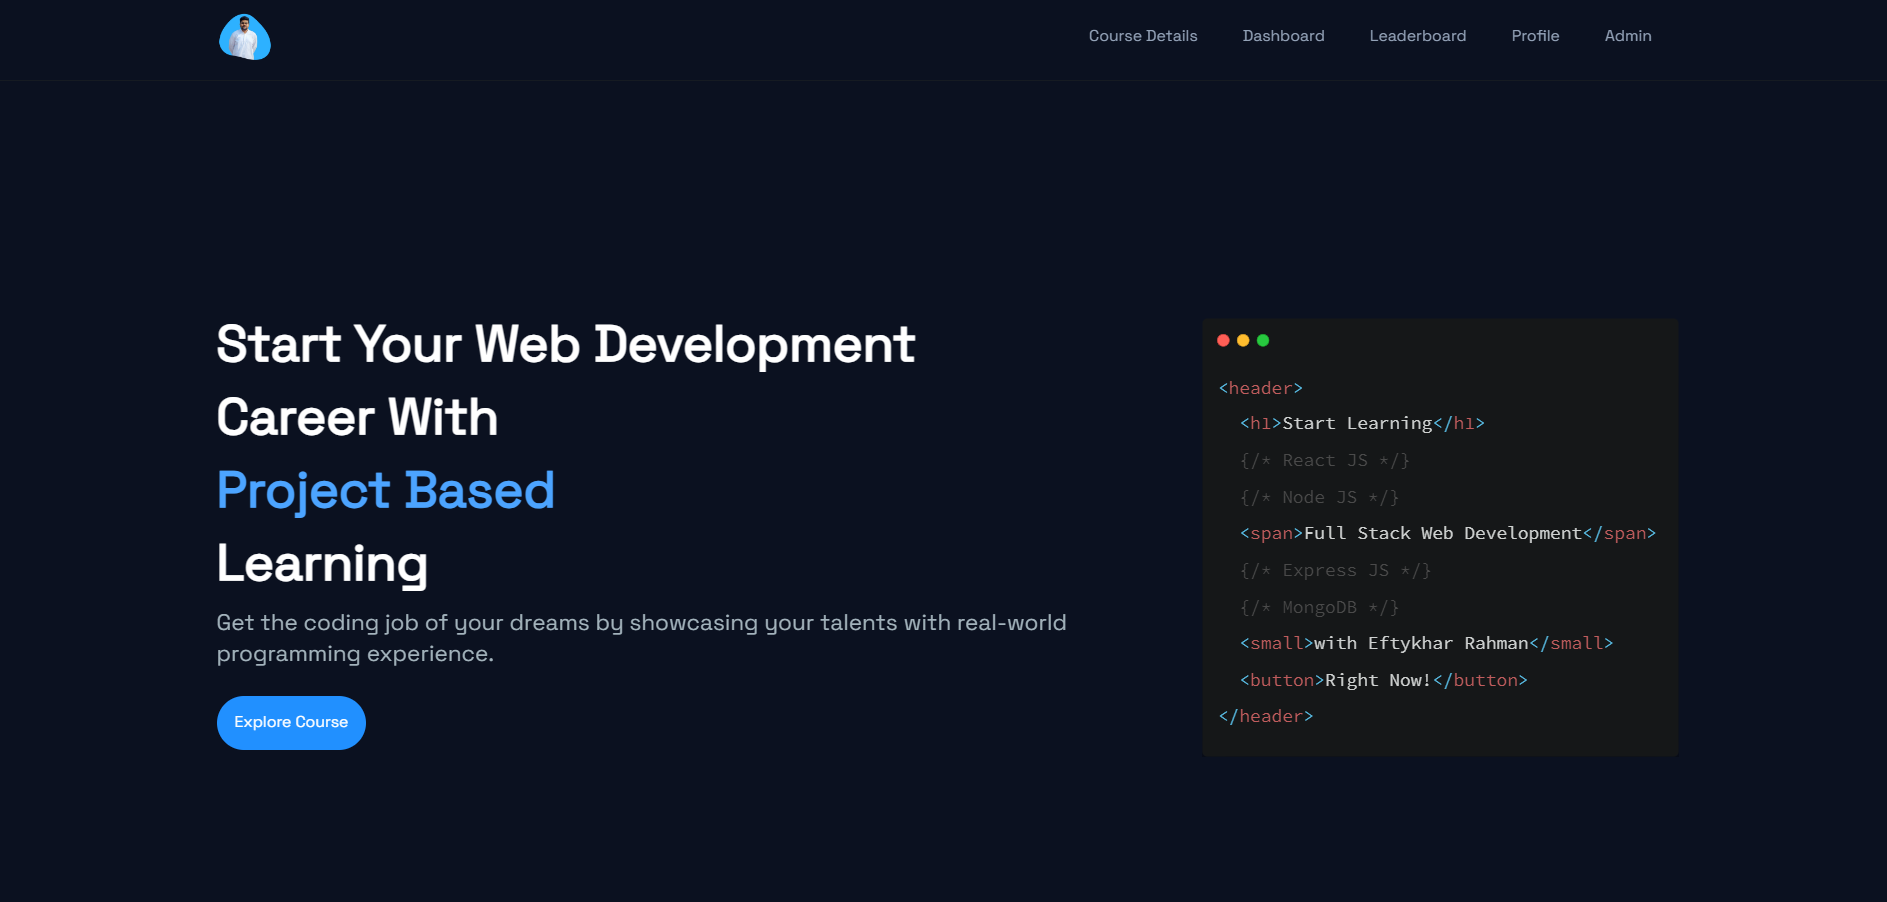Click the MongoDB comment line
Image resolution: width=1887 pixels, height=902 pixels.
point(1319,607)
